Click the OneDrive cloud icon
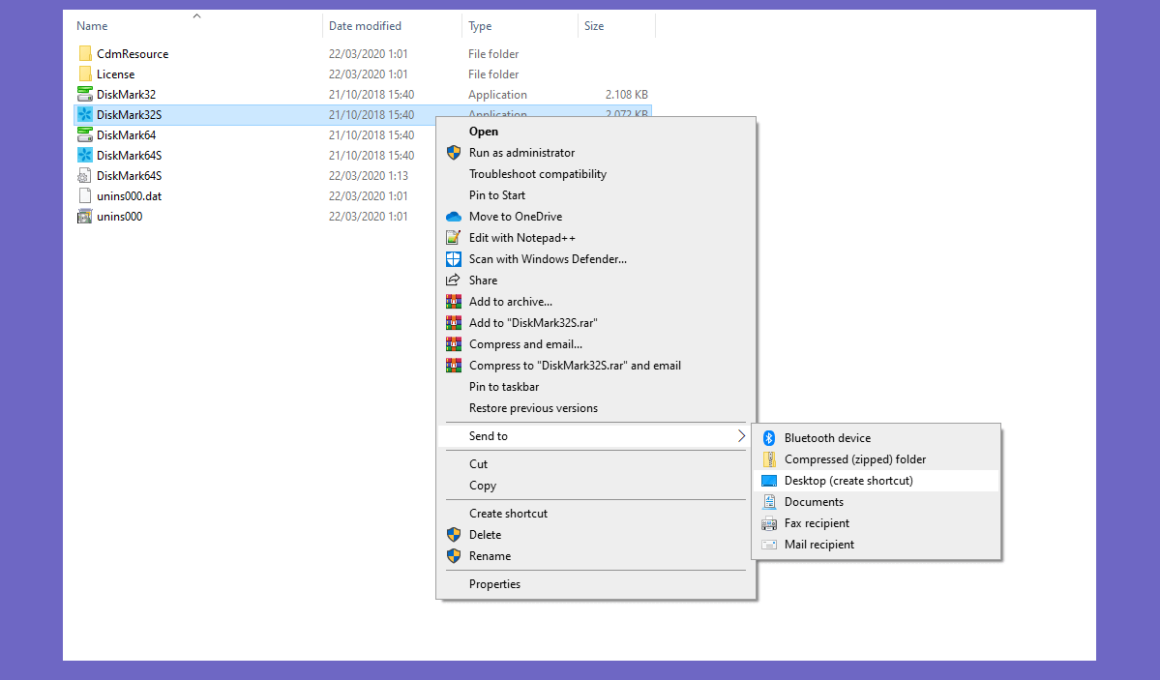Viewport: 1160px width, 680px height. 453,217
